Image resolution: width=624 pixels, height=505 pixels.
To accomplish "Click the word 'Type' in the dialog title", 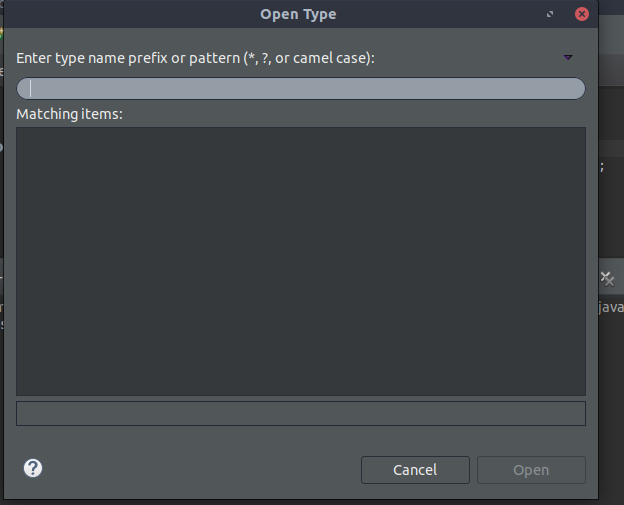I will coord(319,14).
